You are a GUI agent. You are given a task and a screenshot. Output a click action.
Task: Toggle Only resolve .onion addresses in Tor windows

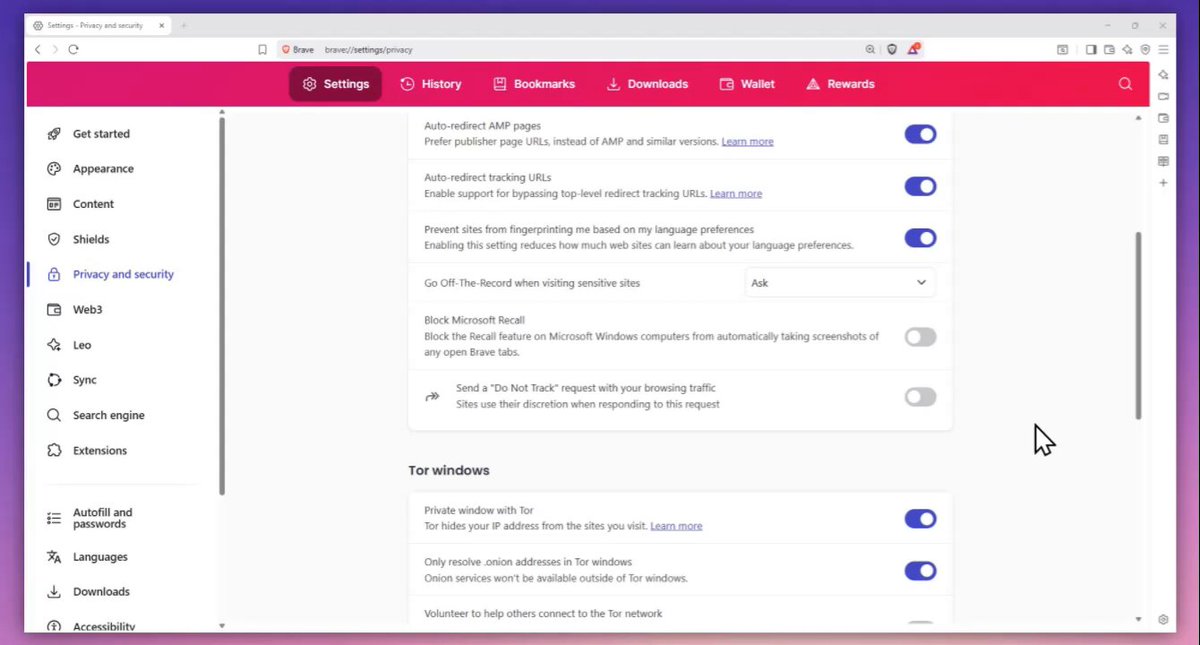[x=920, y=570]
